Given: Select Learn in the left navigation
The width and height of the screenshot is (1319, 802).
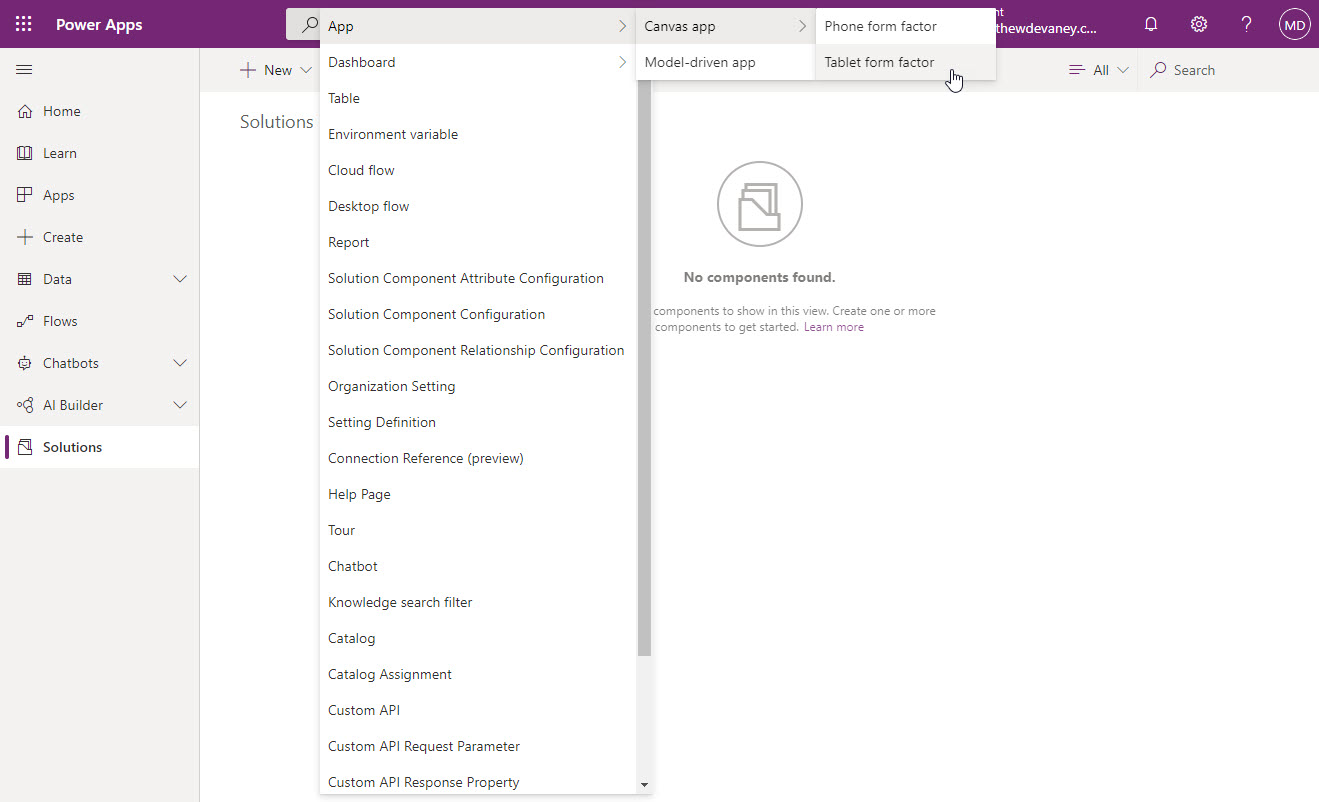Looking at the screenshot, I should click(59, 152).
